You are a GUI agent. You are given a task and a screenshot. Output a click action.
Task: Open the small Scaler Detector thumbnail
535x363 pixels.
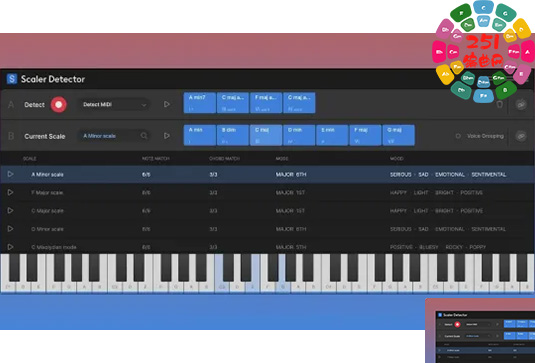(480, 331)
